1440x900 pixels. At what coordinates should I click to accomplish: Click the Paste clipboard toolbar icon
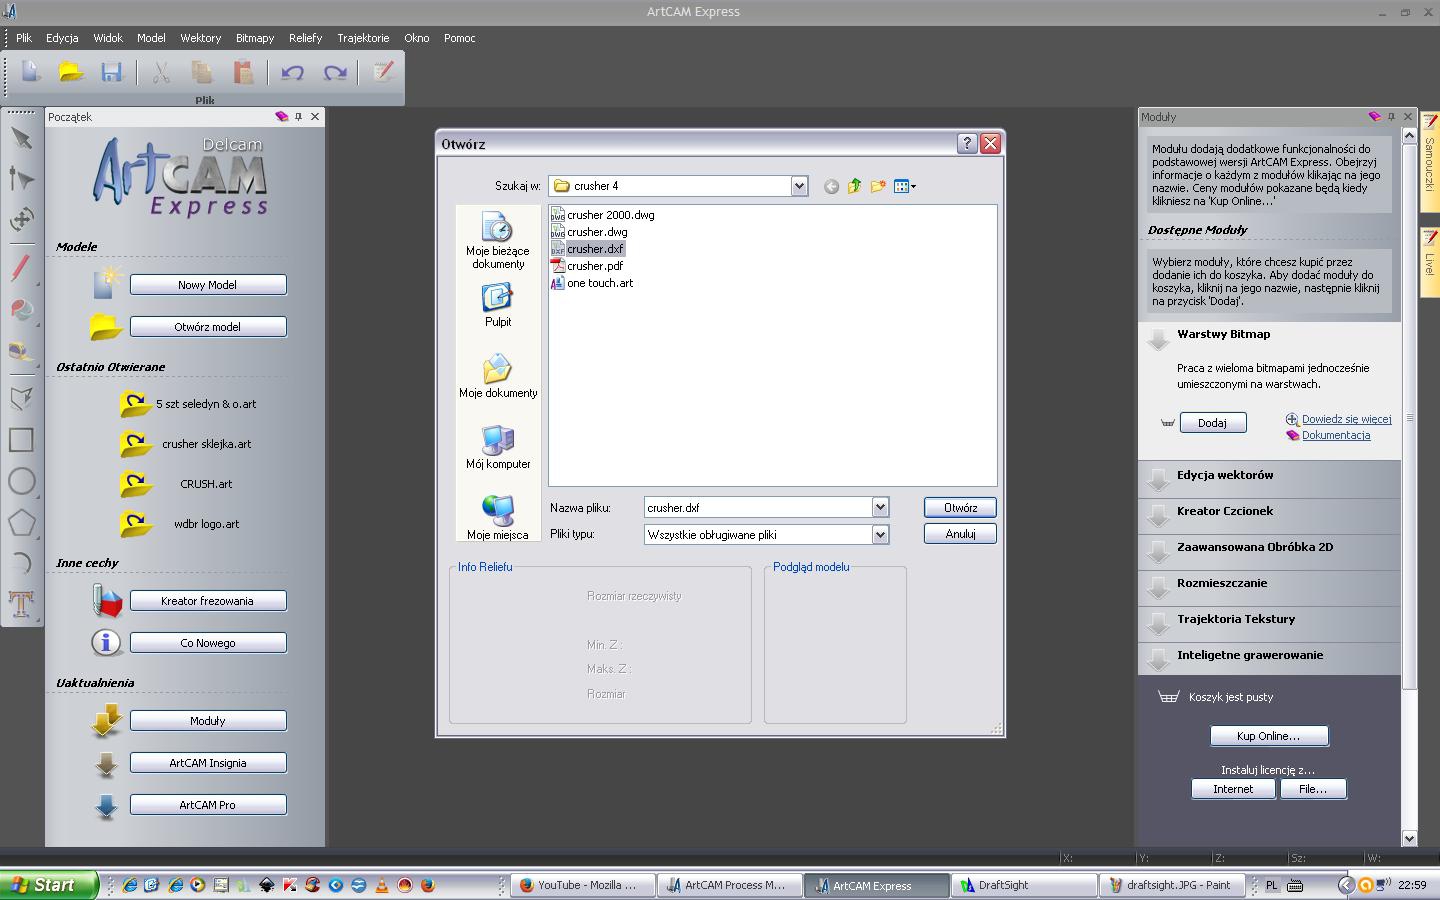[x=243, y=72]
